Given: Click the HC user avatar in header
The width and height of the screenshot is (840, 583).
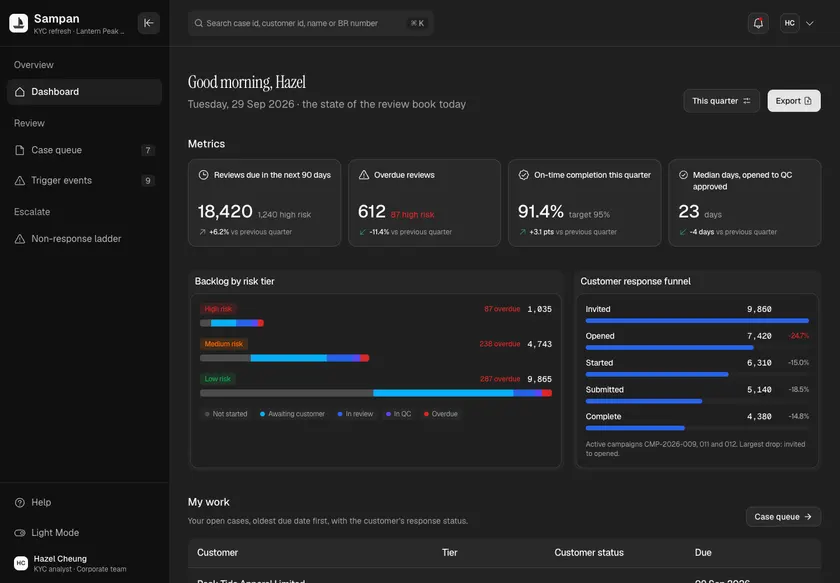Looking at the screenshot, I should click(x=790, y=23).
